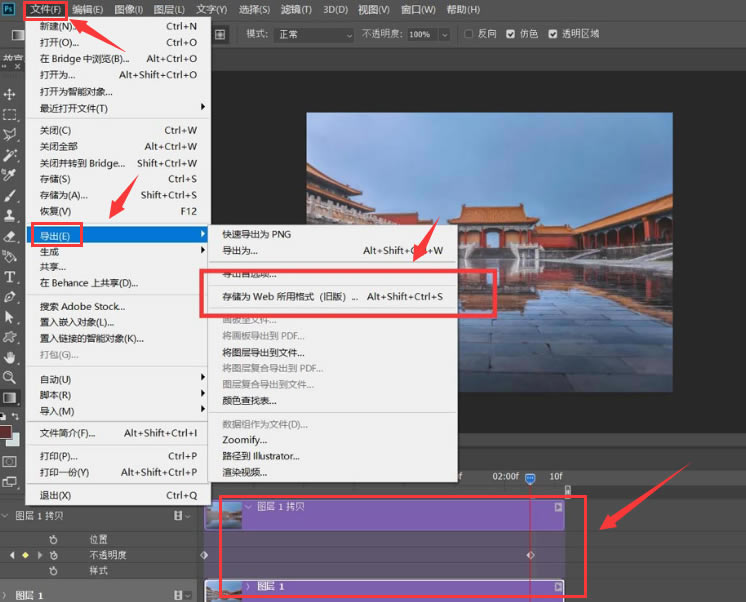
Task: Select the Hand tool
Action: 10,357
